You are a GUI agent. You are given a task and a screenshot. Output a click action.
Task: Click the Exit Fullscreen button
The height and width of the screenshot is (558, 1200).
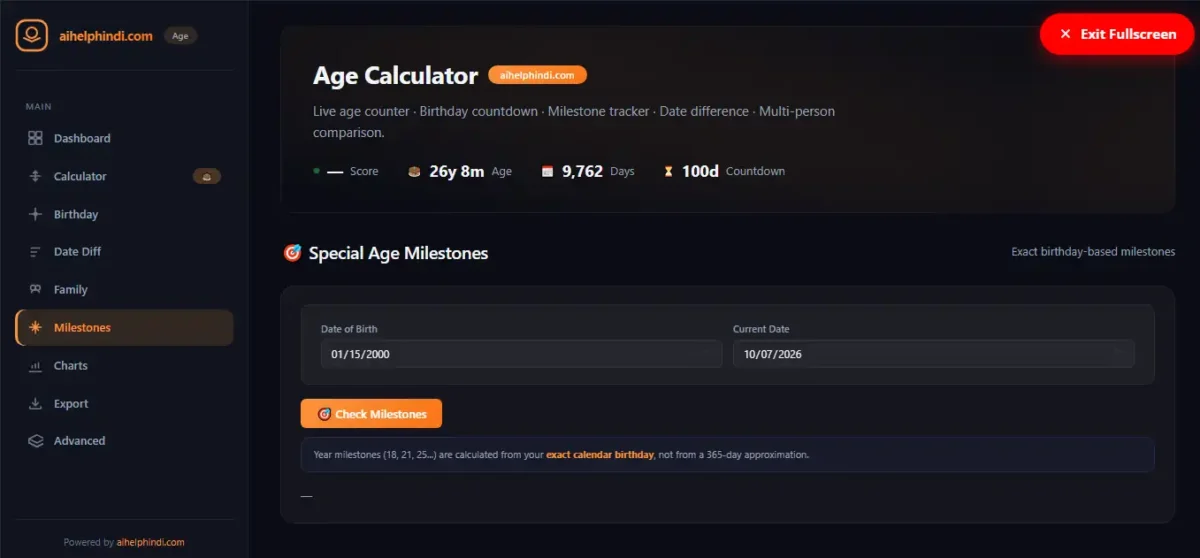click(x=1117, y=34)
